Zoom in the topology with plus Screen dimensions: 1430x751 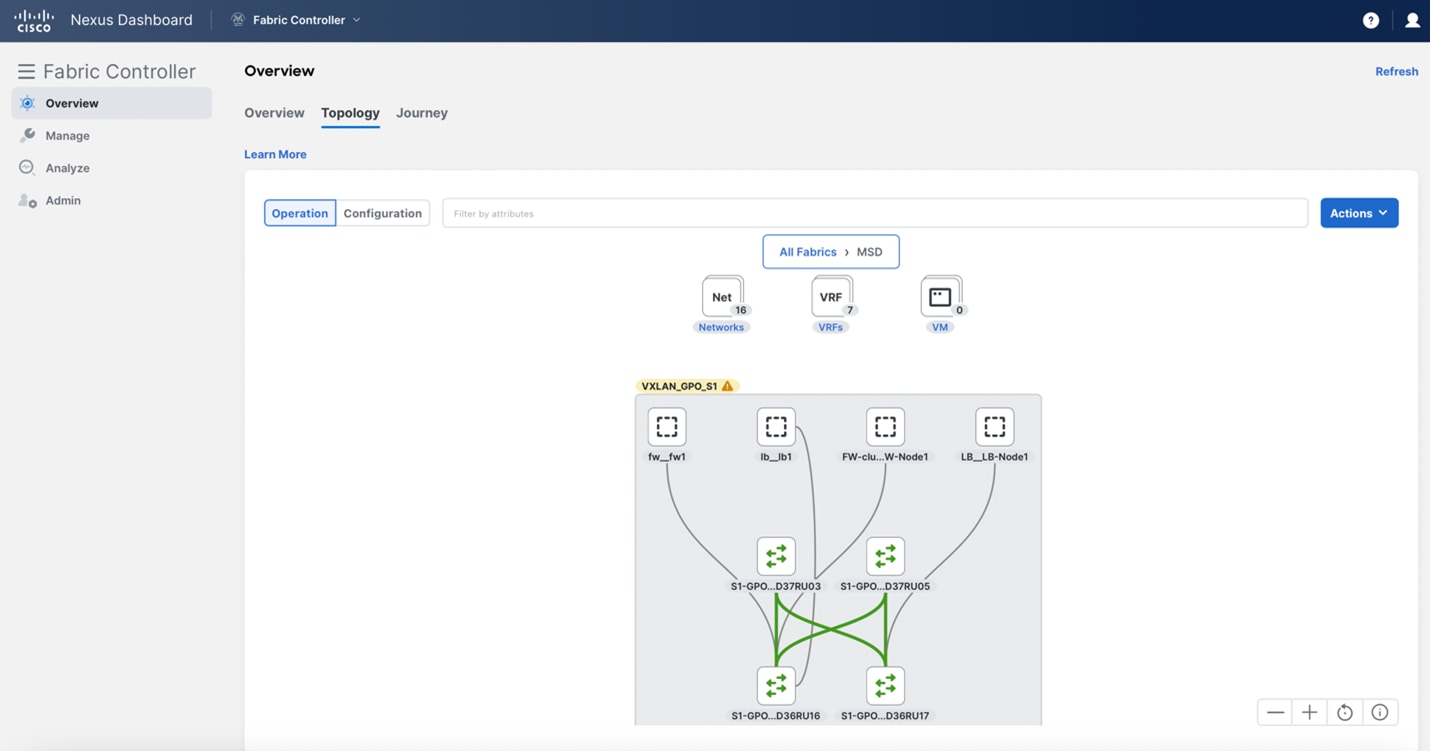coord(1309,712)
